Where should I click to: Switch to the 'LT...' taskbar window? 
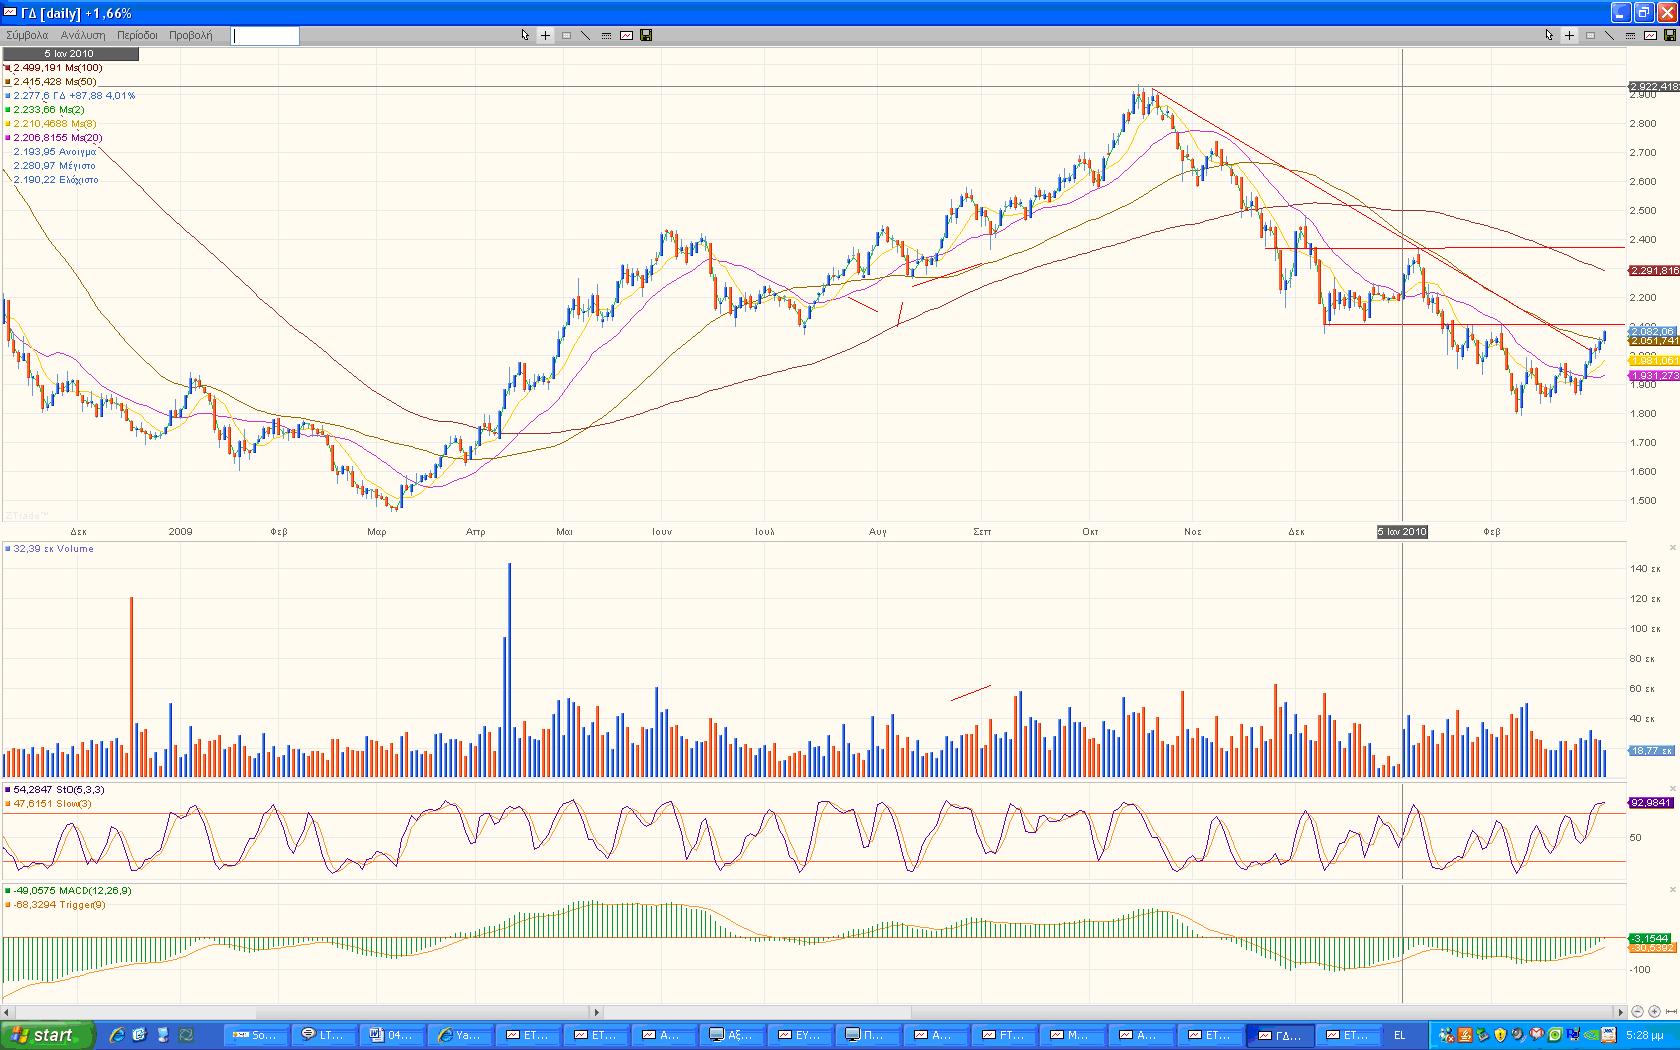coord(324,1035)
